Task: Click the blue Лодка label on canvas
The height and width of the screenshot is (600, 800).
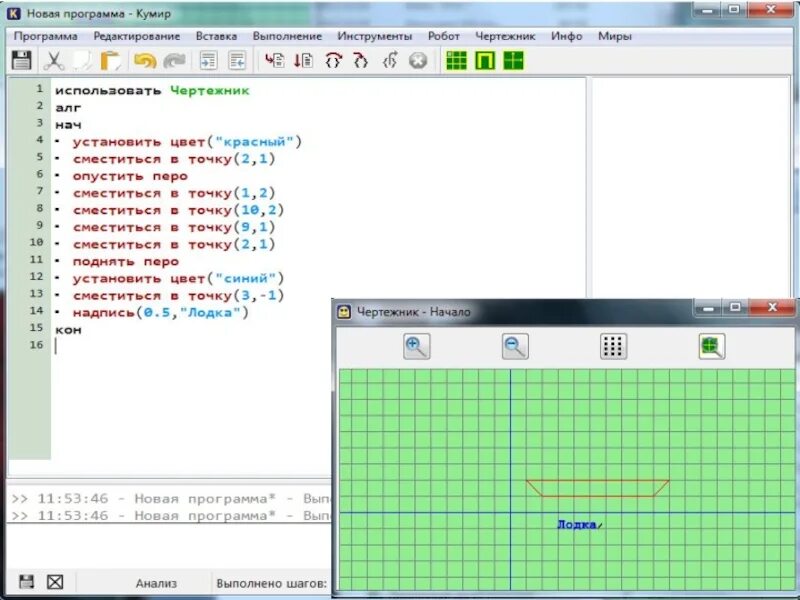Action: pyautogui.click(x=577, y=524)
